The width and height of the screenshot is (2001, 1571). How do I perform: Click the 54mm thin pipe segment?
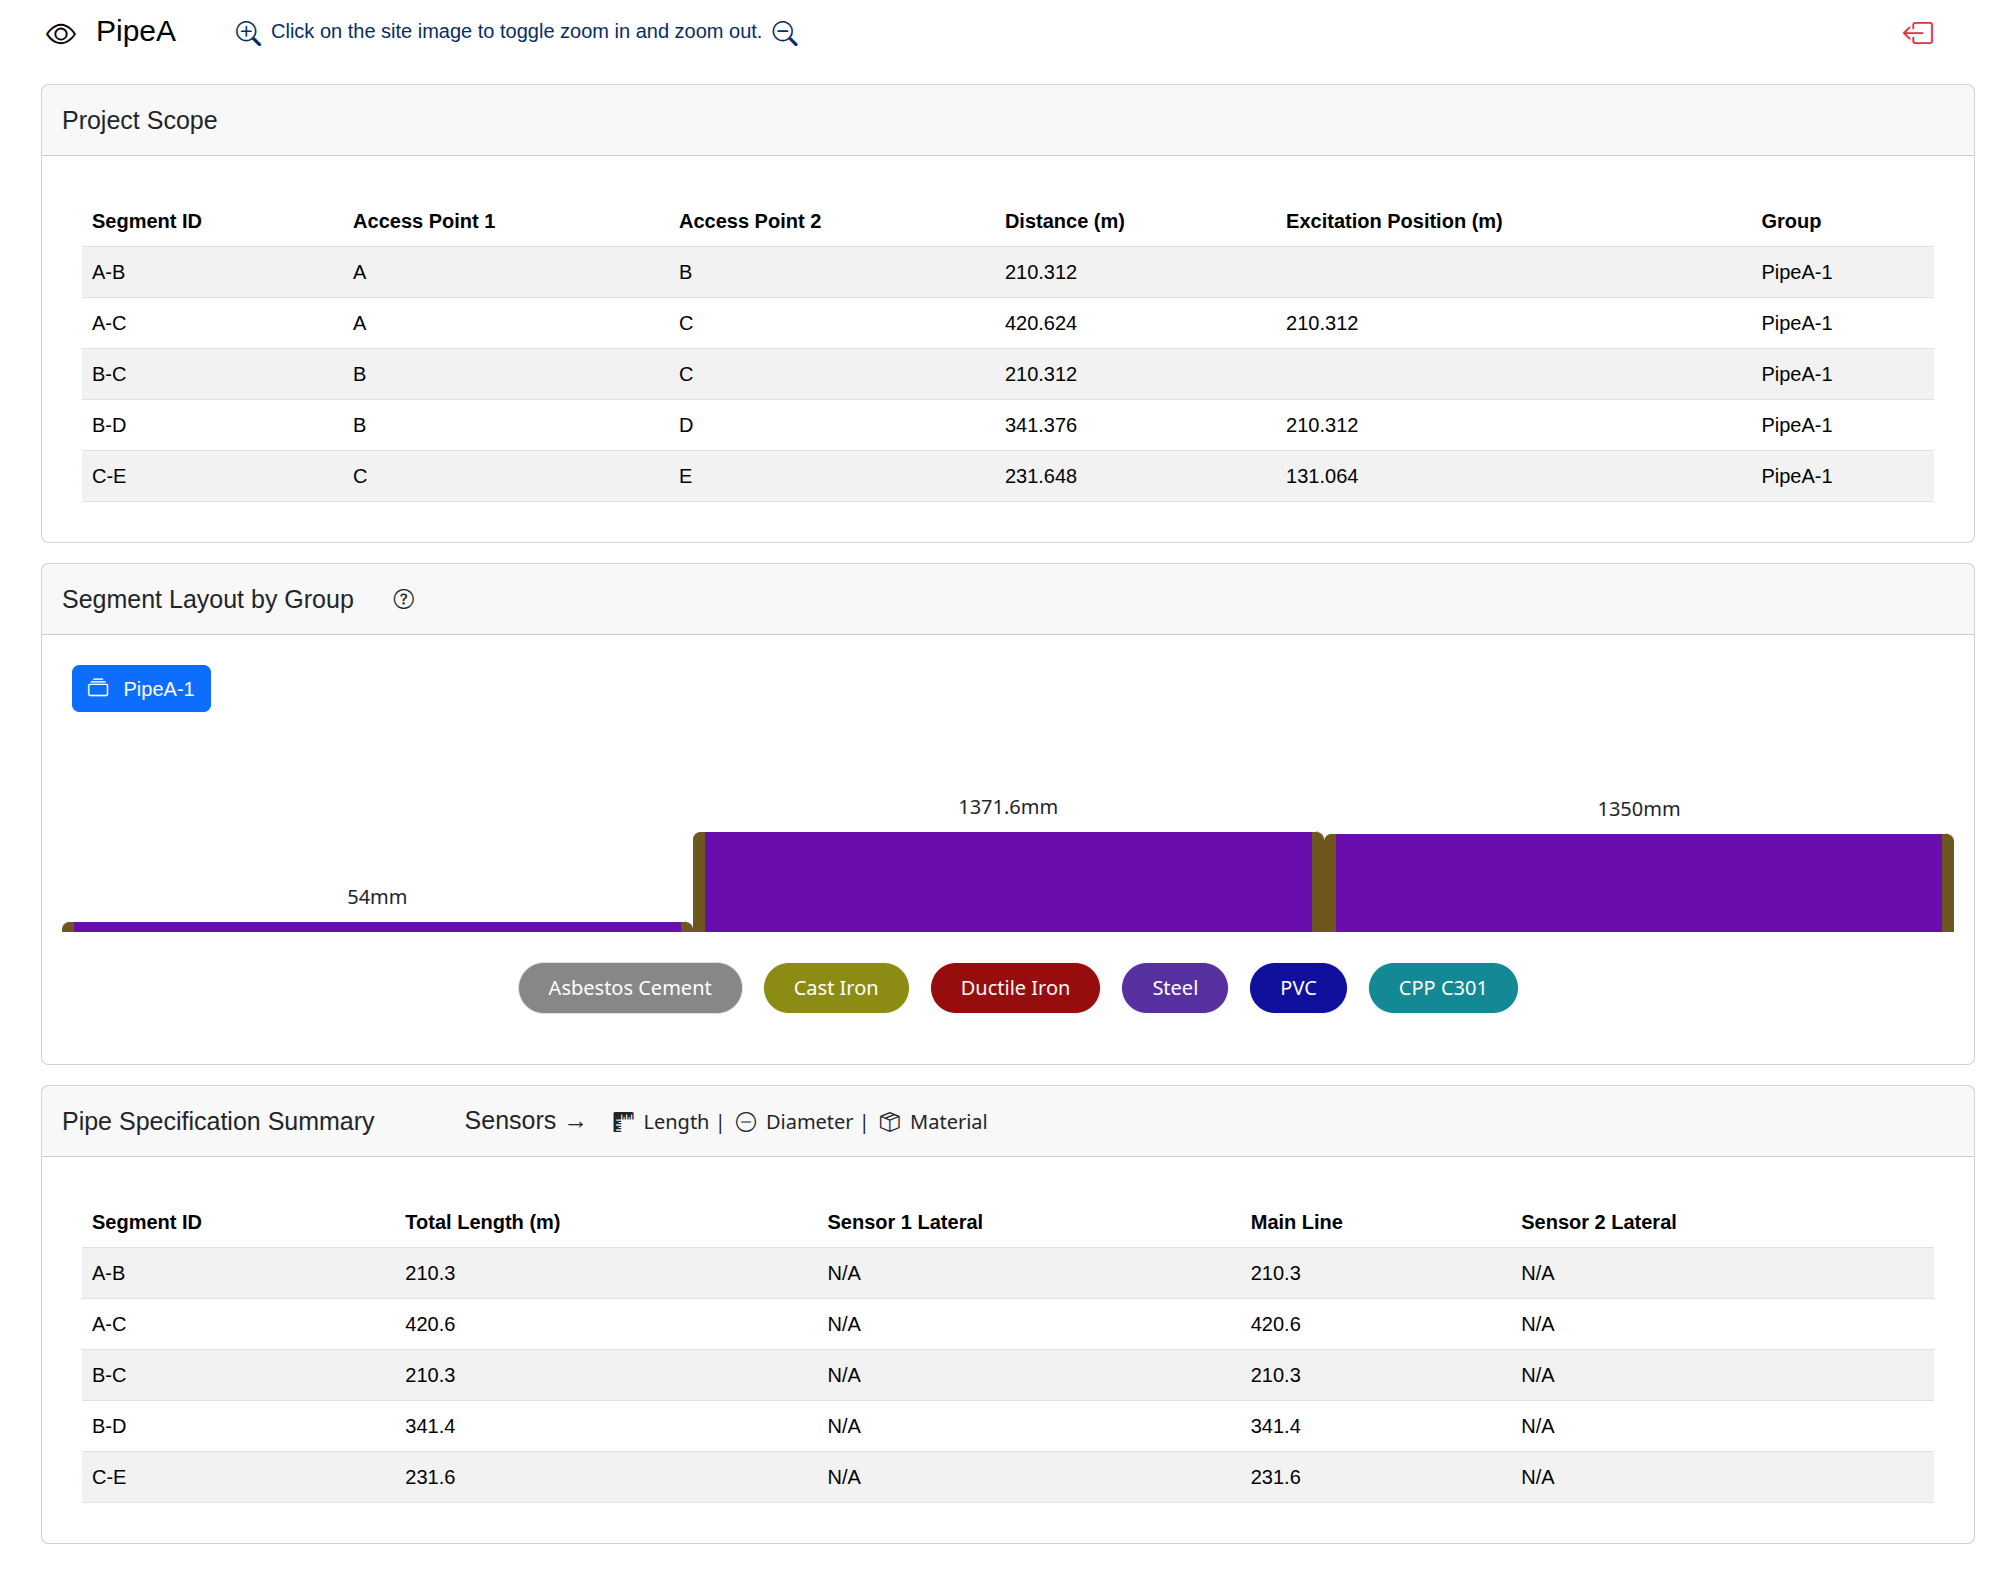point(377,927)
